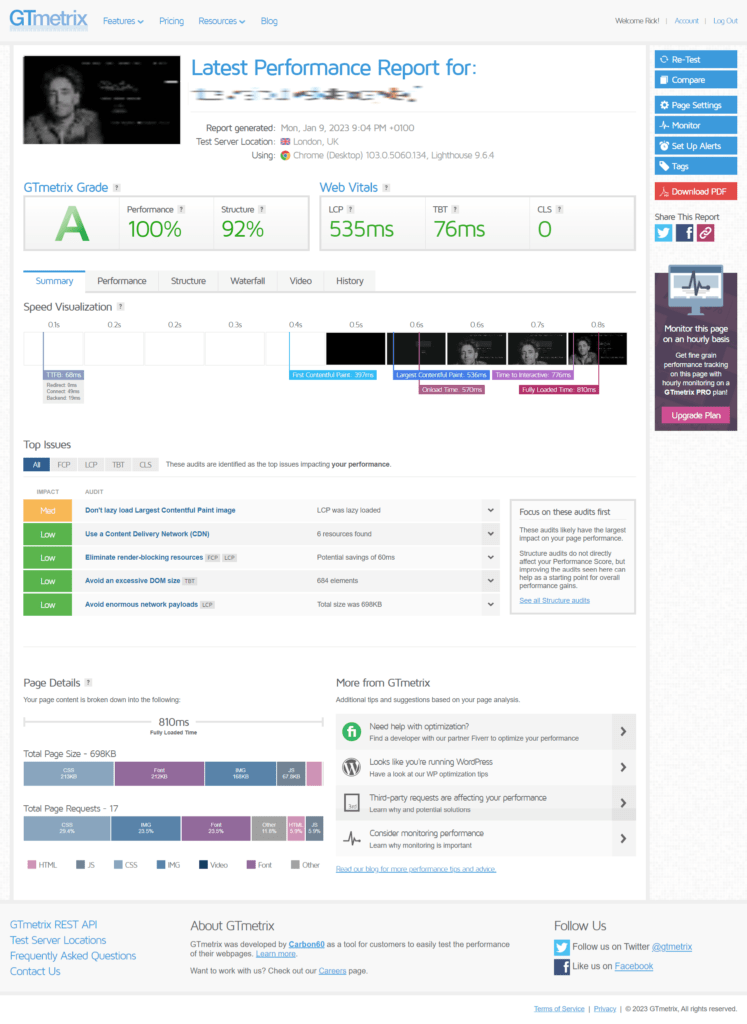The height and width of the screenshot is (1024, 747).
Task: Click the First Contentful Paint timeline marker
Action: click(333, 375)
